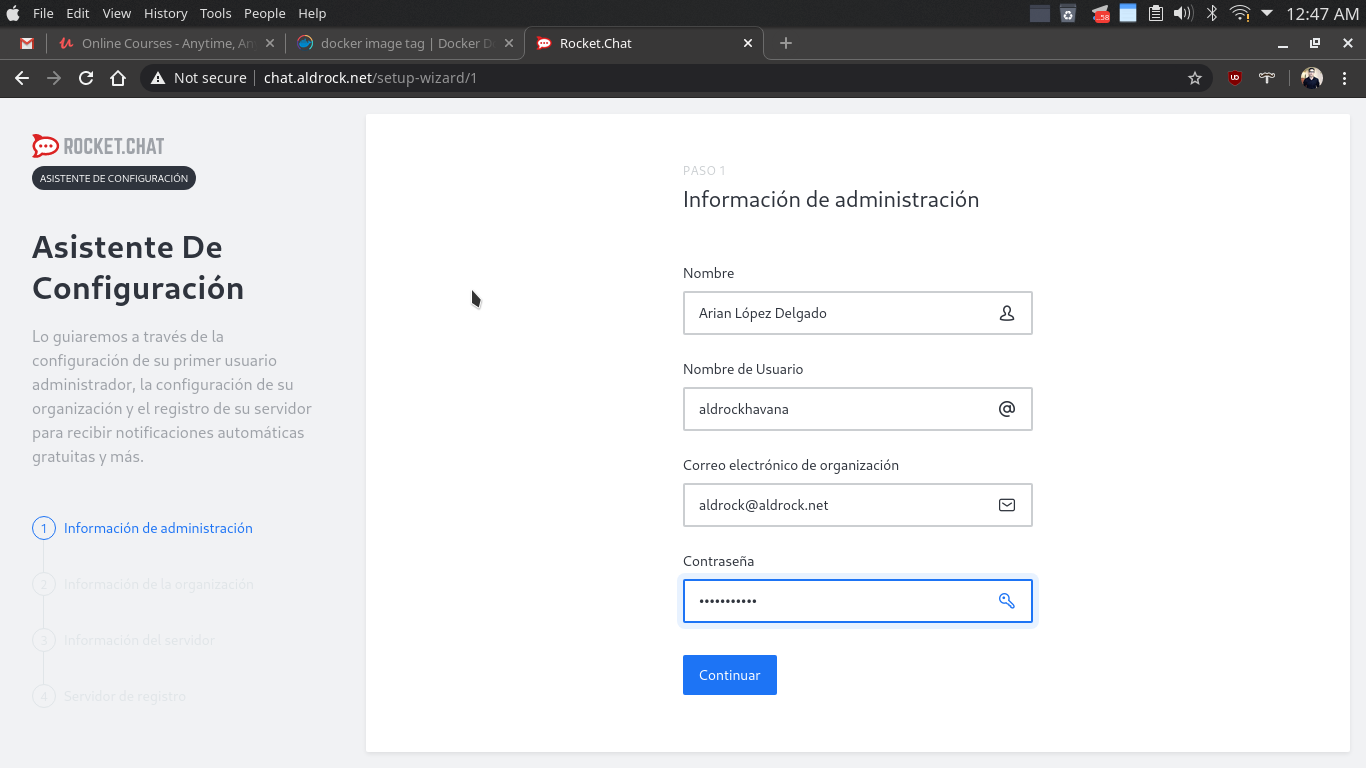Expand the system tray arrow
Screen dimensions: 1366x768
coord(1267,13)
